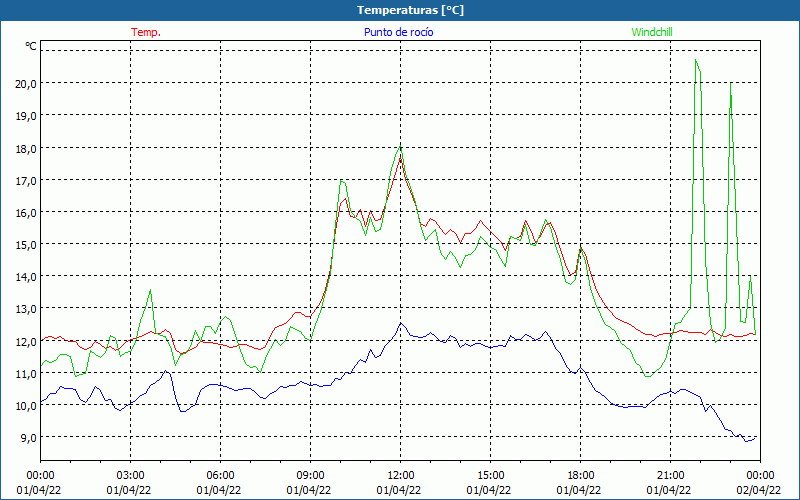Click the '20,0' y-axis value

coord(26,84)
